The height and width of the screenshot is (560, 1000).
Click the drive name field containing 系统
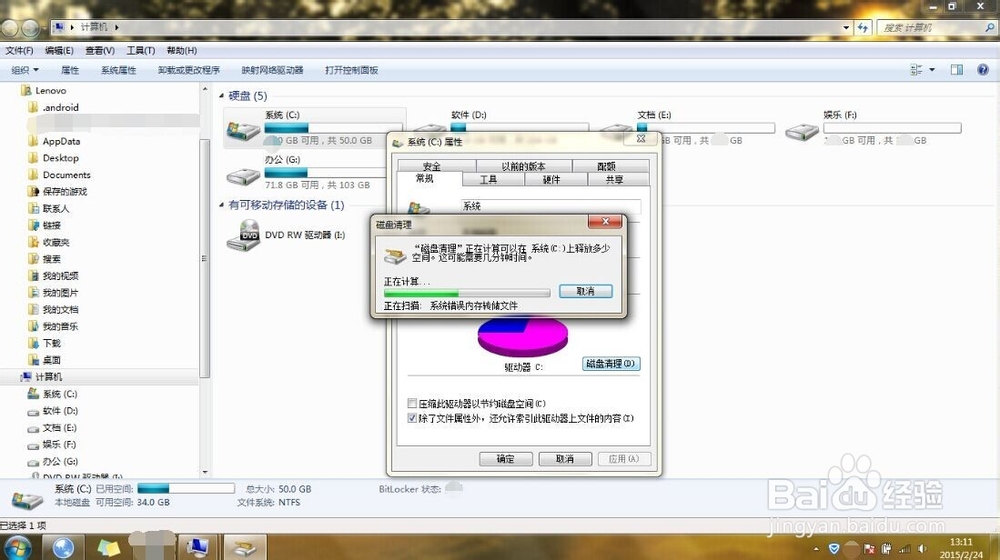(551, 206)
